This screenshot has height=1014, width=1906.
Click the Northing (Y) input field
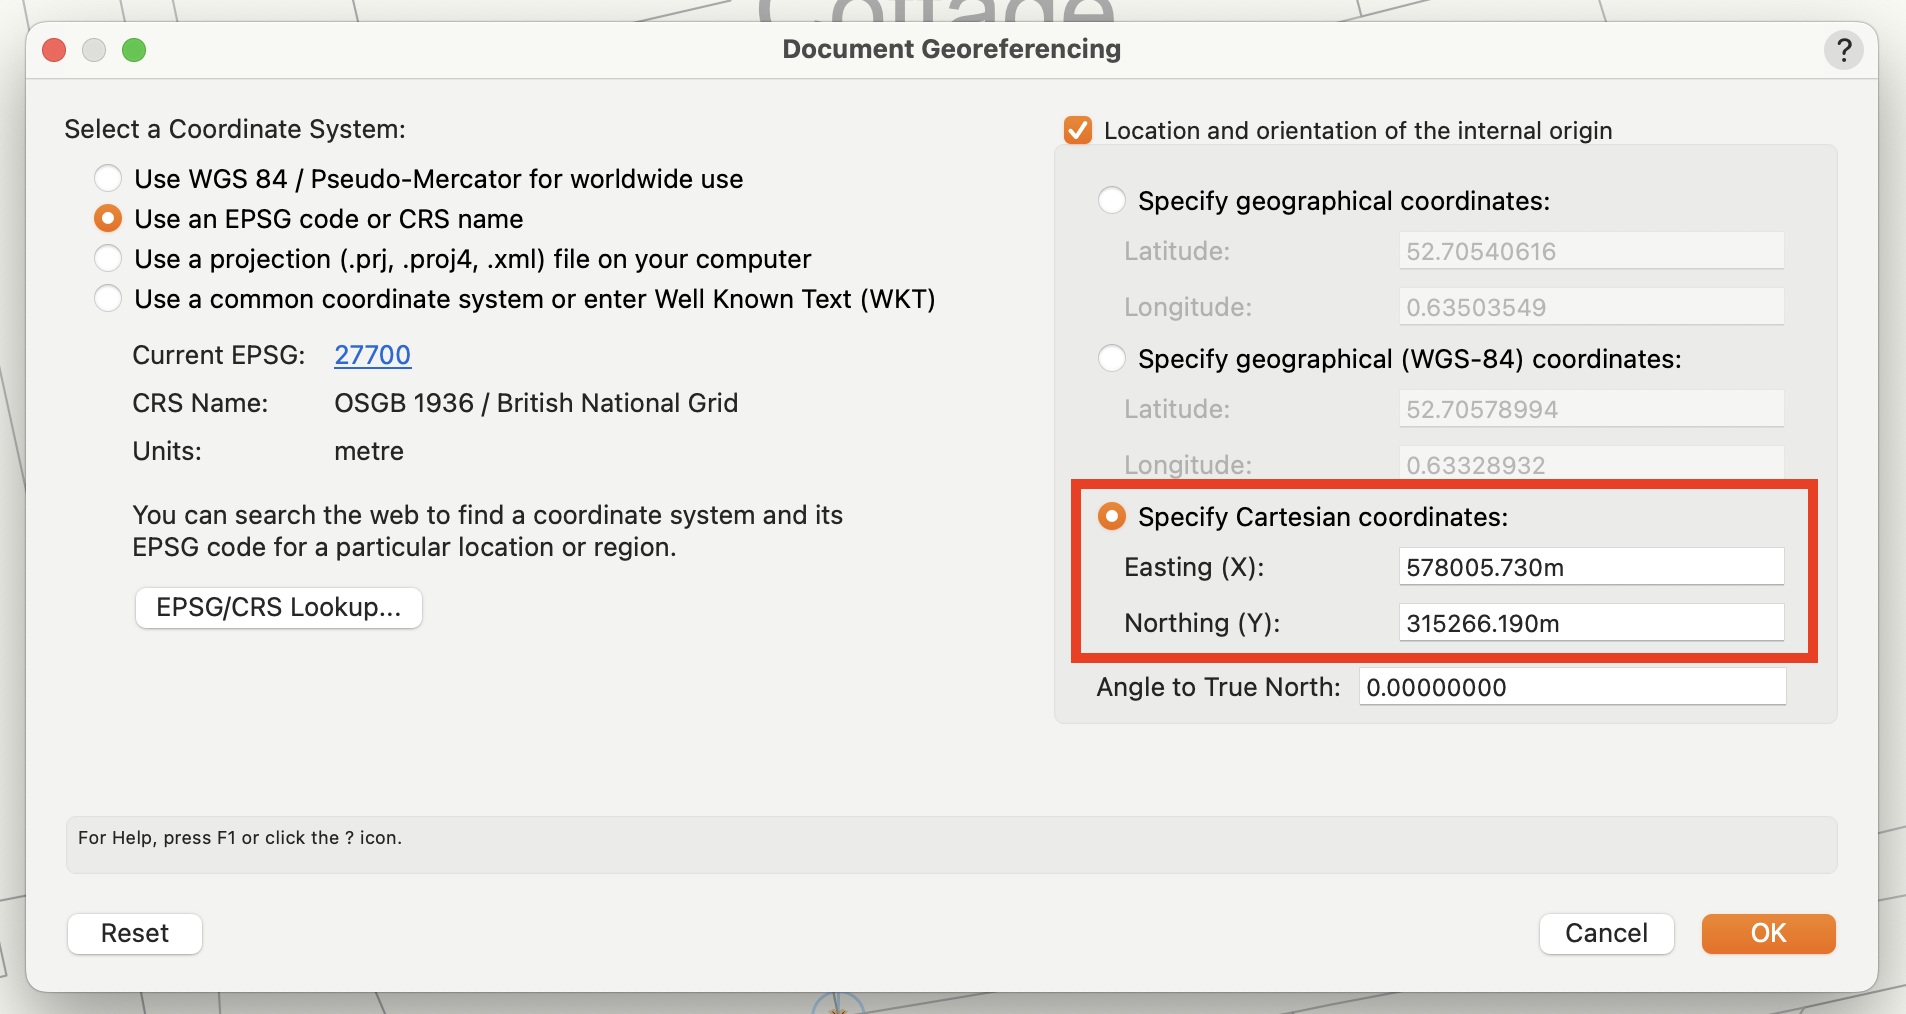[1591, 622]
